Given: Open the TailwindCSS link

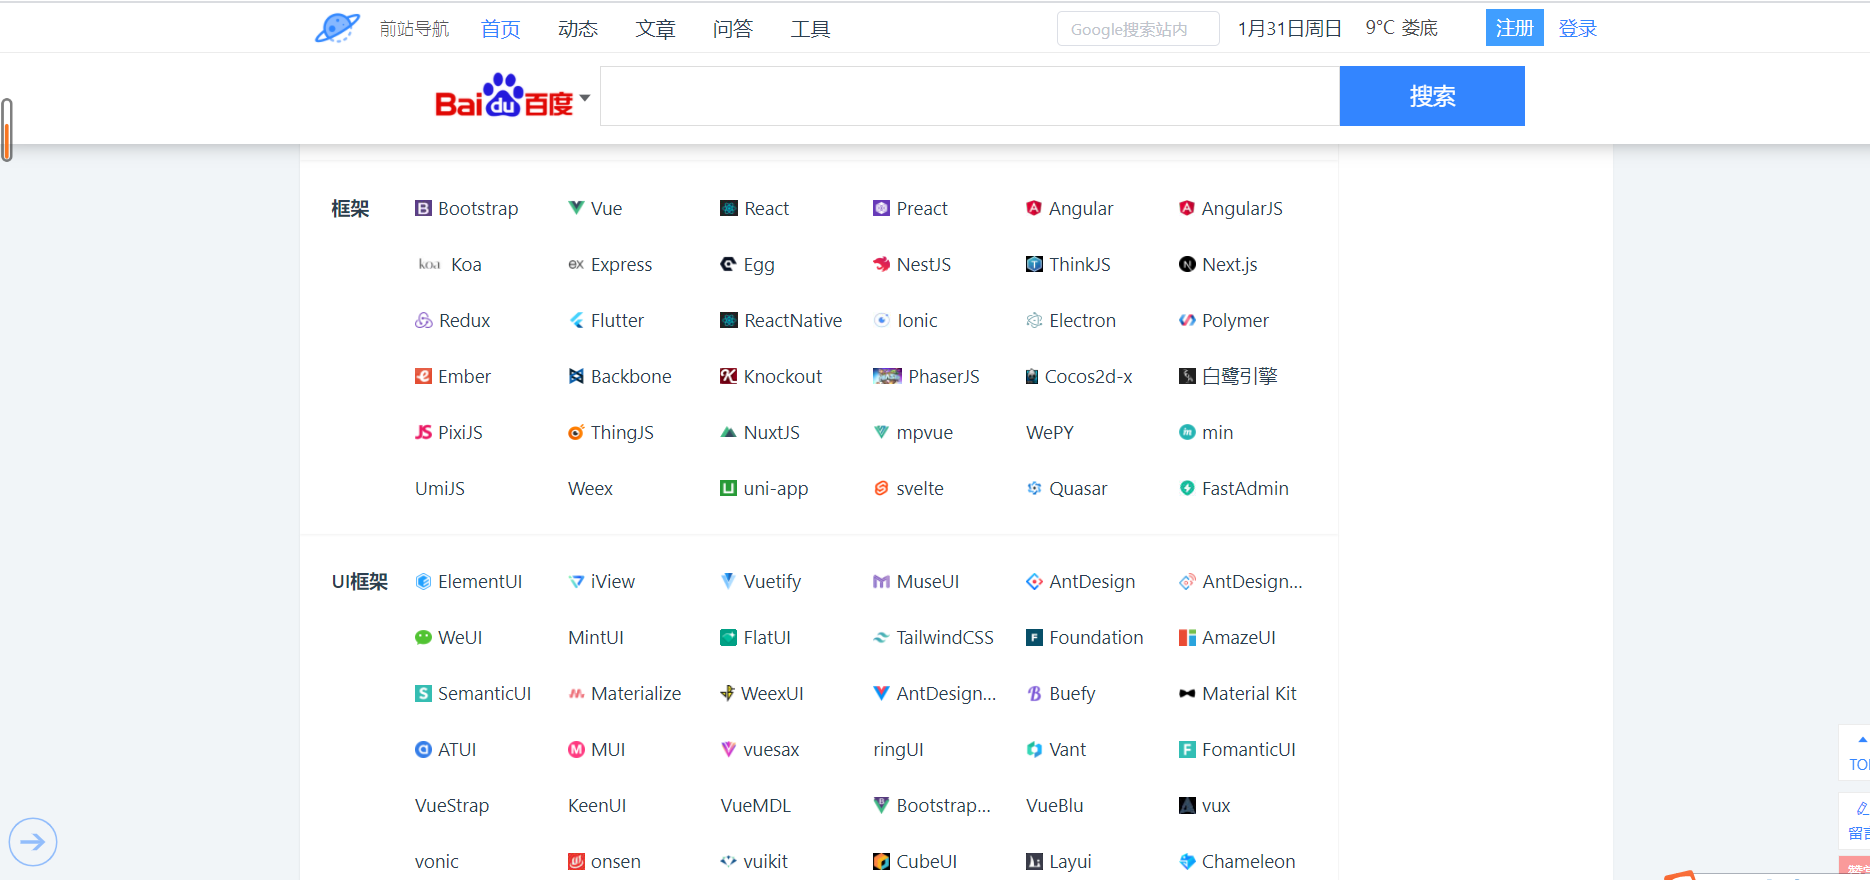Looking at the screenshot, I should 933,637.
